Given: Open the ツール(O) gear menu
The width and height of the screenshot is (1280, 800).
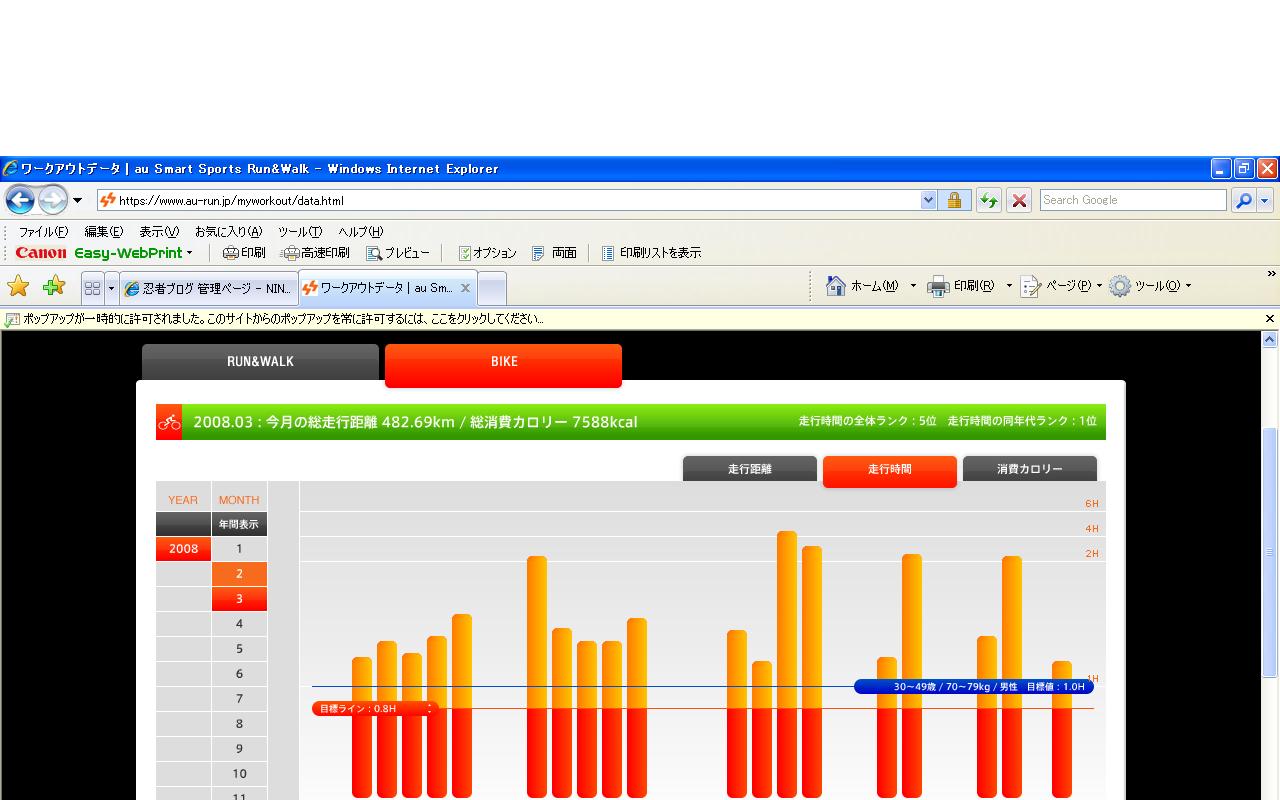Looking at the screenshot, I should coord(1150,286).
